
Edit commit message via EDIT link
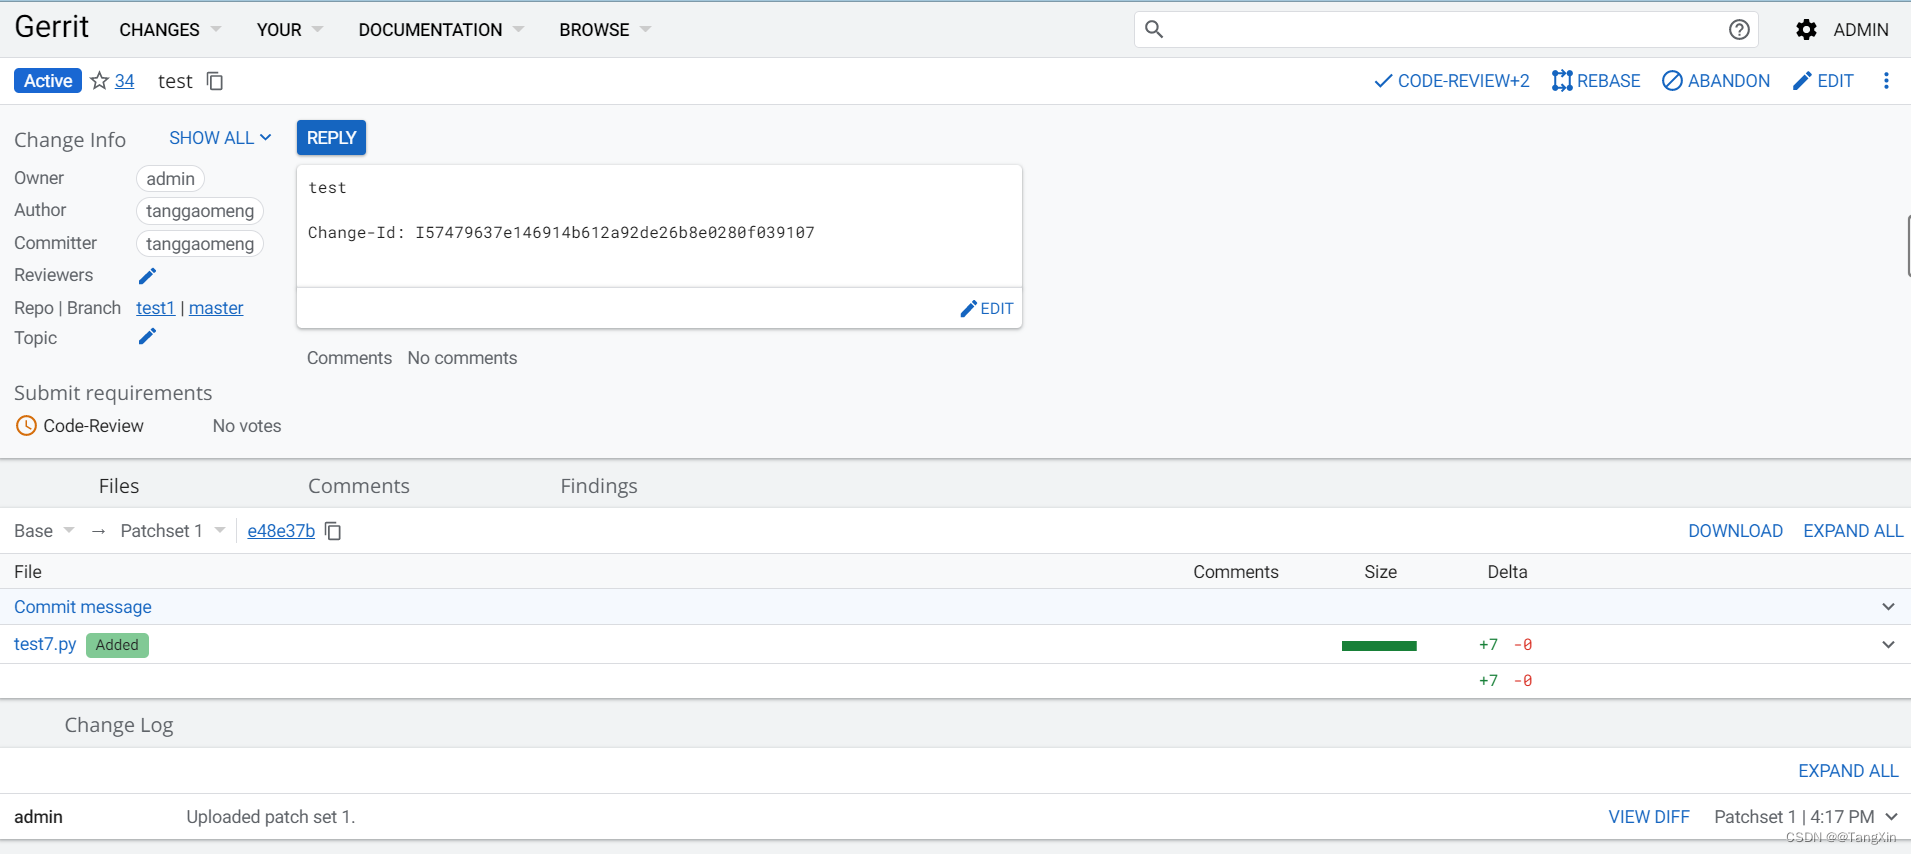point(987,309)
